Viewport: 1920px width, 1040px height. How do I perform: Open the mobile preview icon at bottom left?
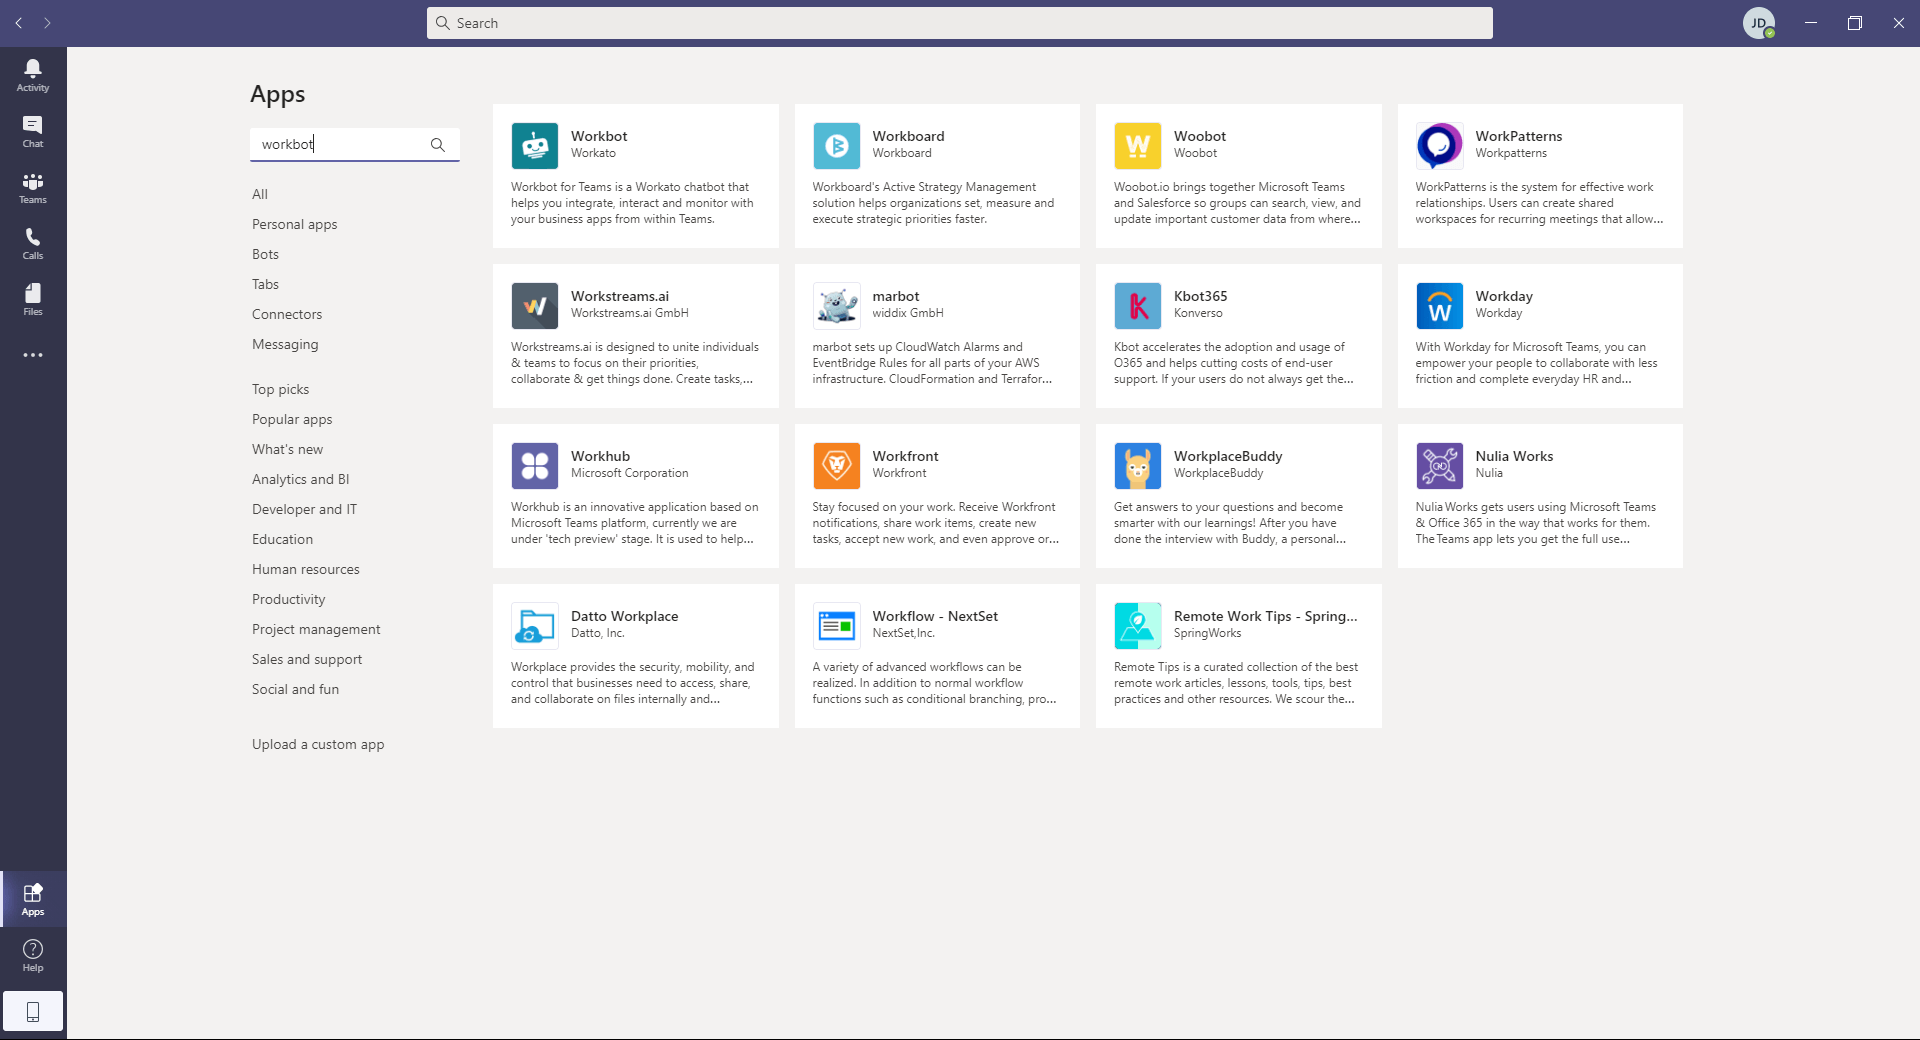[x=33, y=1010]
